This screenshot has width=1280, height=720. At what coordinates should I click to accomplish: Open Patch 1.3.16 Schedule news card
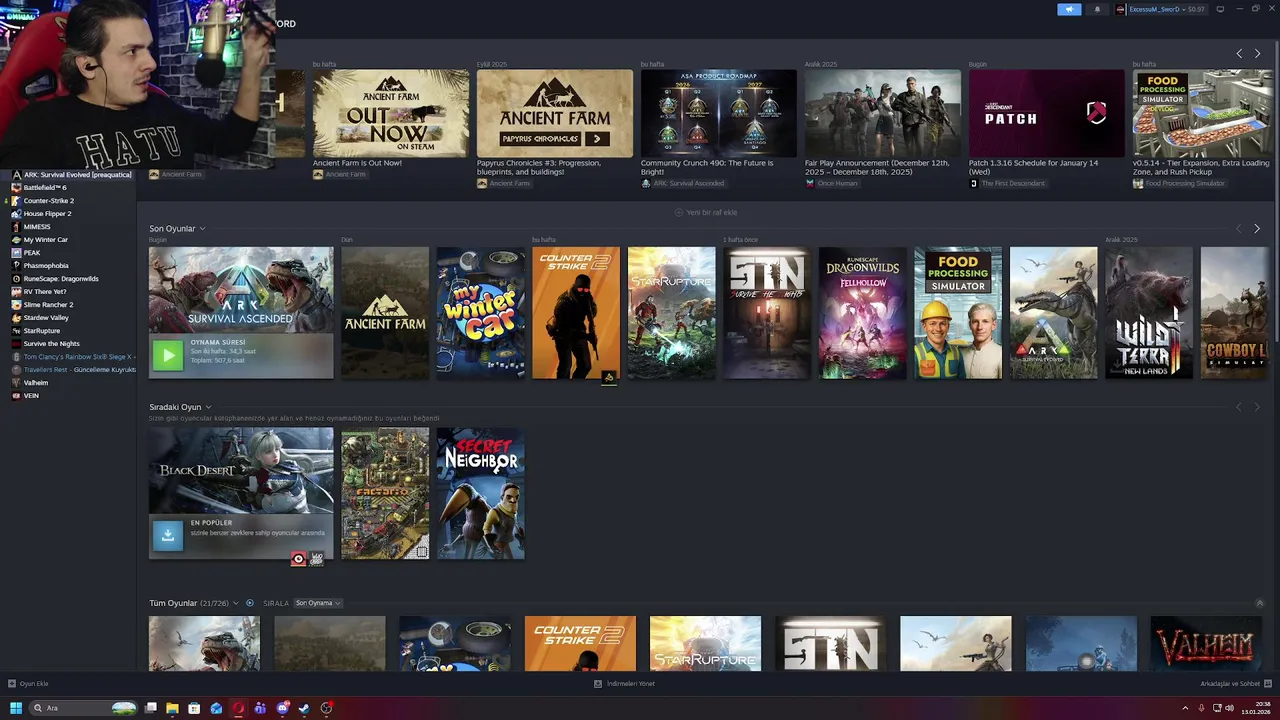pyautogui.click(x=1047, y=113)
